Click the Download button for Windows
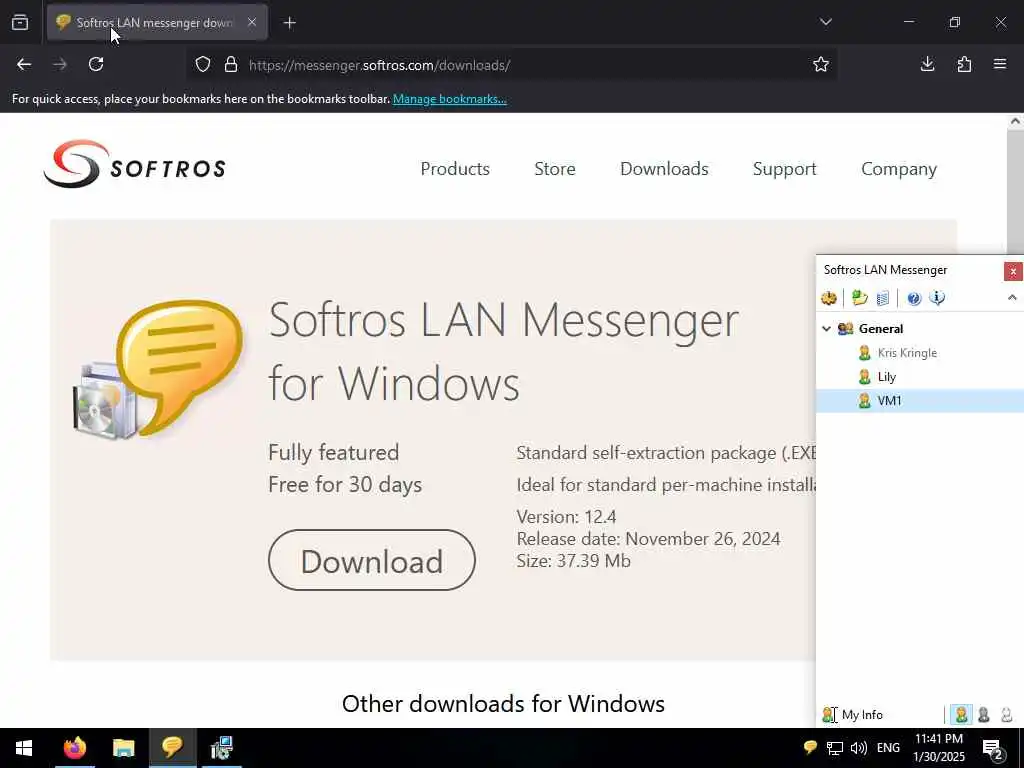This screenshot has height=768, width=1024. tap(372, 560)
